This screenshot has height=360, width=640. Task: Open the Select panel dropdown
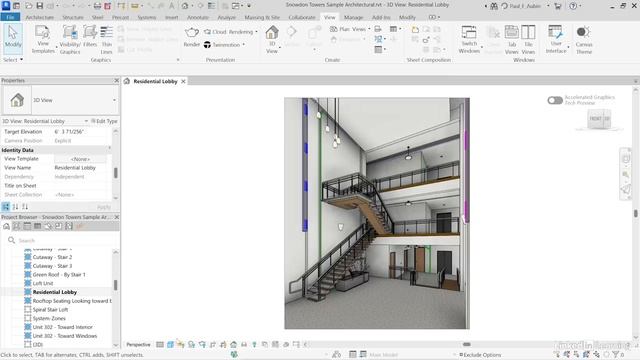[13, 60]
